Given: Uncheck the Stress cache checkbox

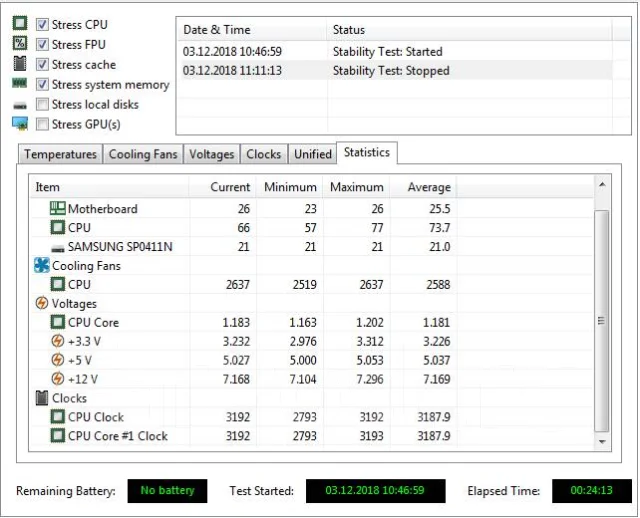Looking at the screenshot, I should click(x=42, y=64).
